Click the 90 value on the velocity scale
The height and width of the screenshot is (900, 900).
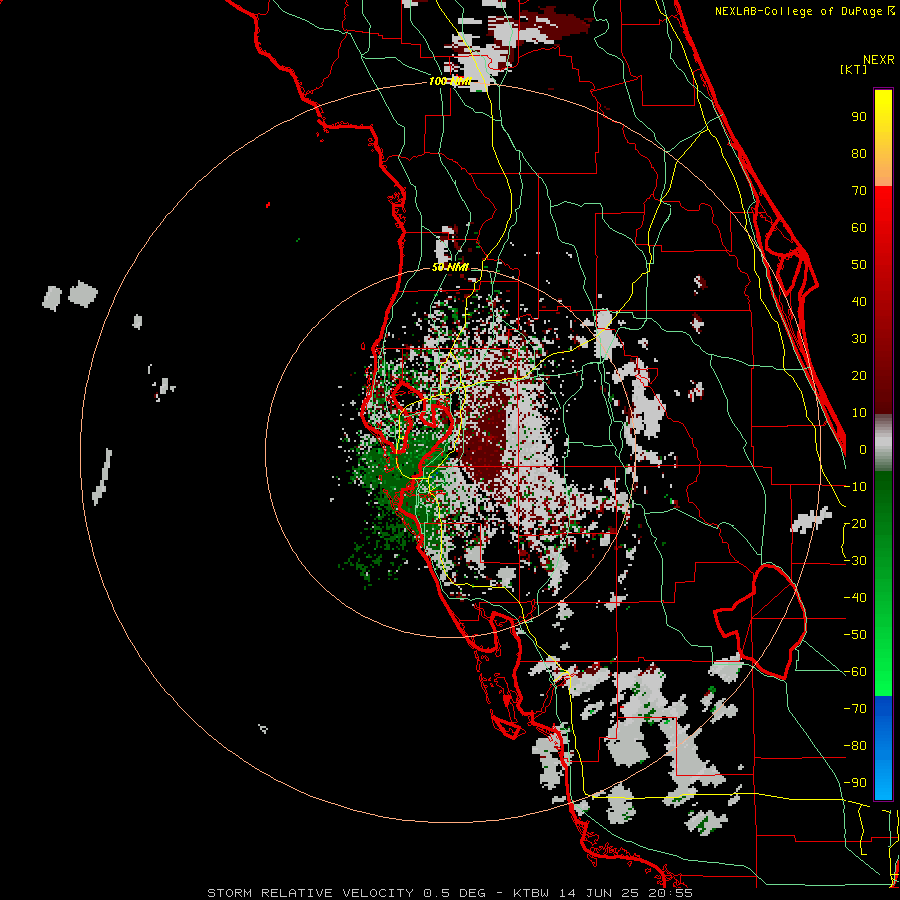click(x=859, y=117)
